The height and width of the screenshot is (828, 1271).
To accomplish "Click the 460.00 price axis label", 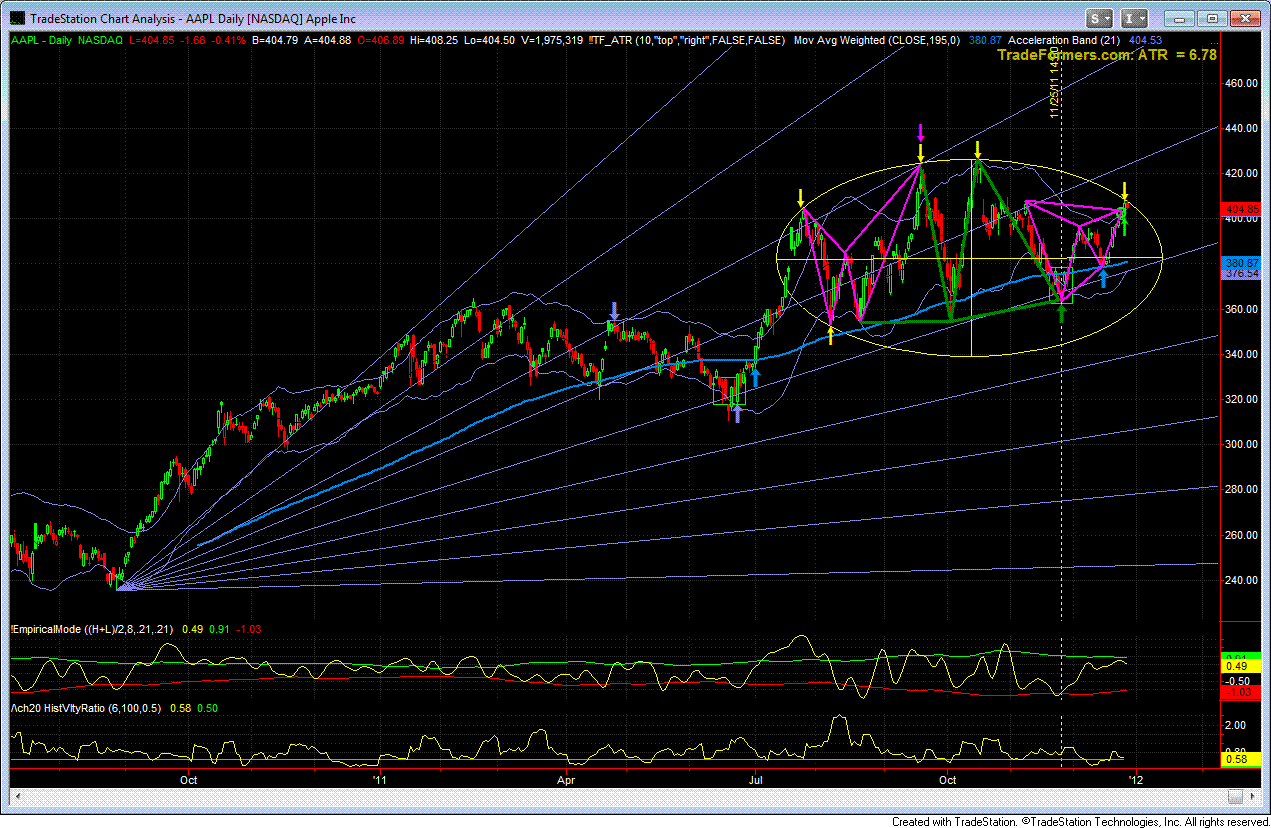I will (x=1241, y=83).
